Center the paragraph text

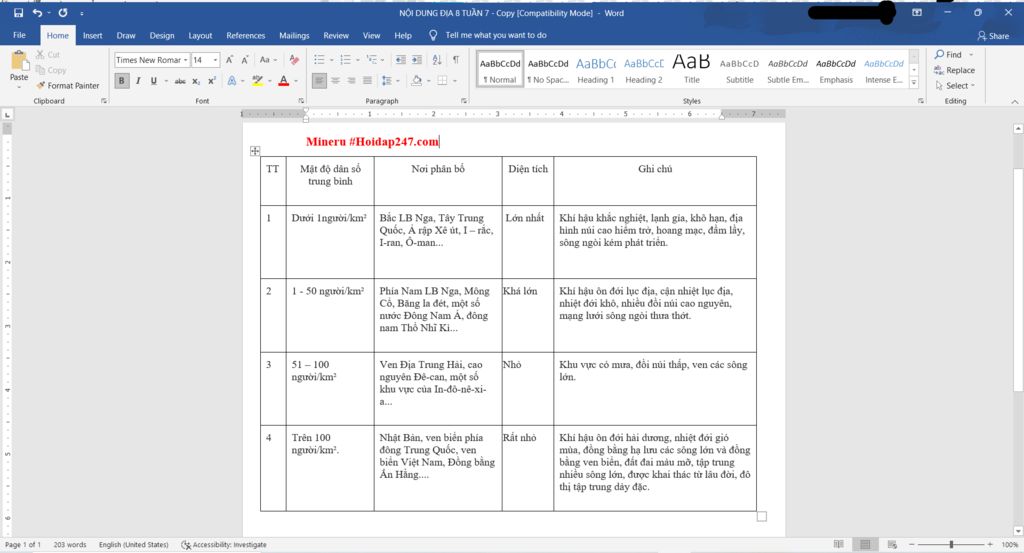coord(335,81)
